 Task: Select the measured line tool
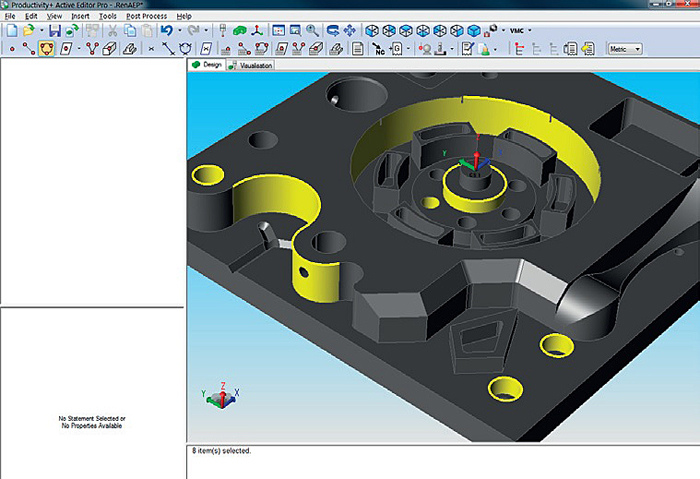(x=29, y=49)
